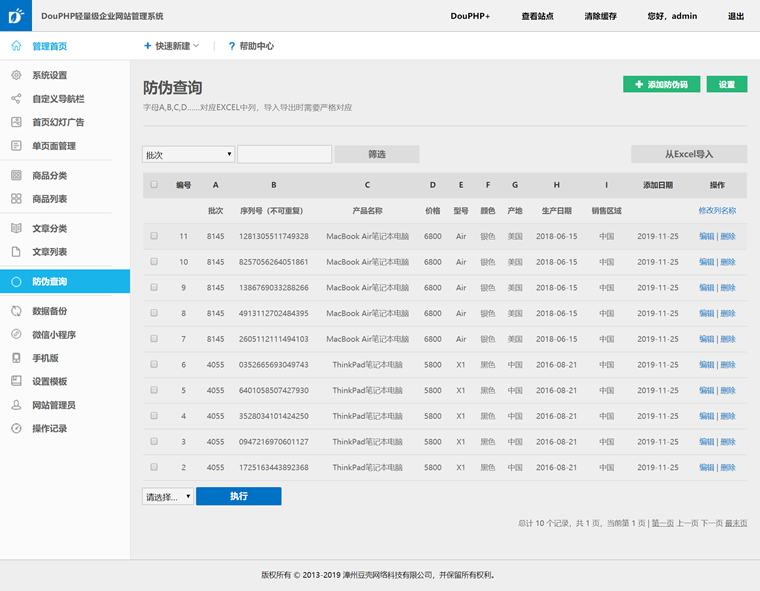Viewport: 760px width, 591px height.
Task: Click the question mark icon beside 帮助中心
Action: coord(232,46)
